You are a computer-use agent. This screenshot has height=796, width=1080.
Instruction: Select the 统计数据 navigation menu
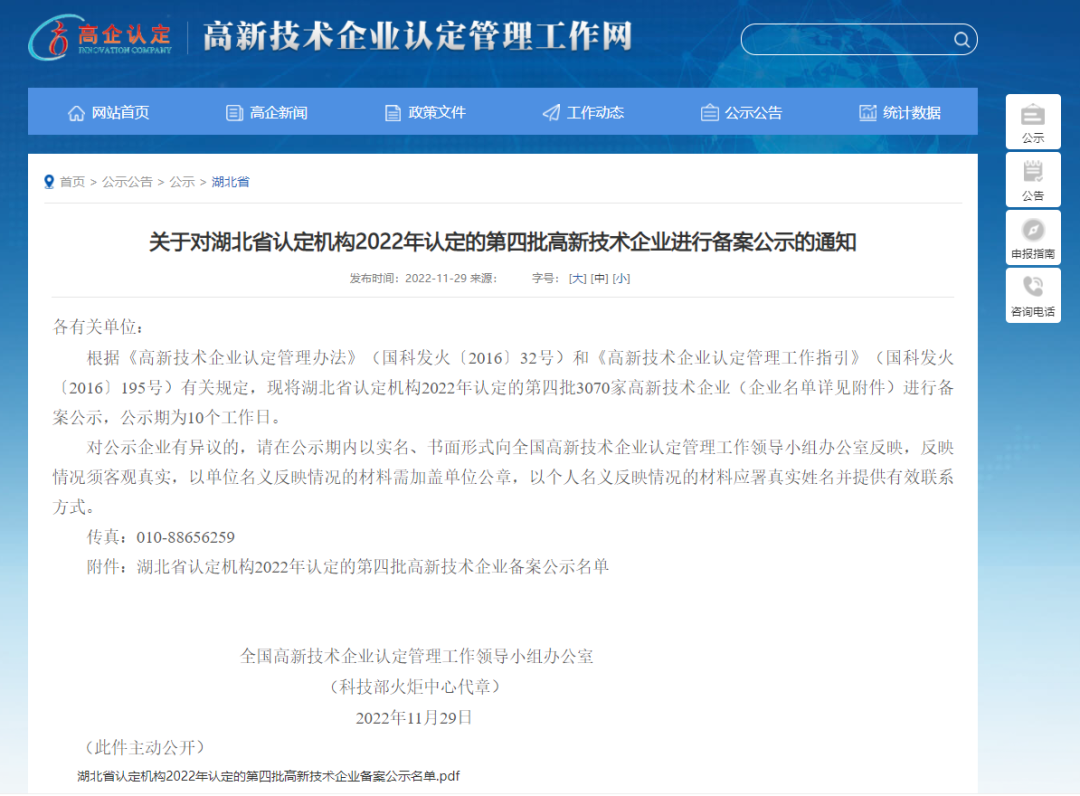tap(900, 113)
